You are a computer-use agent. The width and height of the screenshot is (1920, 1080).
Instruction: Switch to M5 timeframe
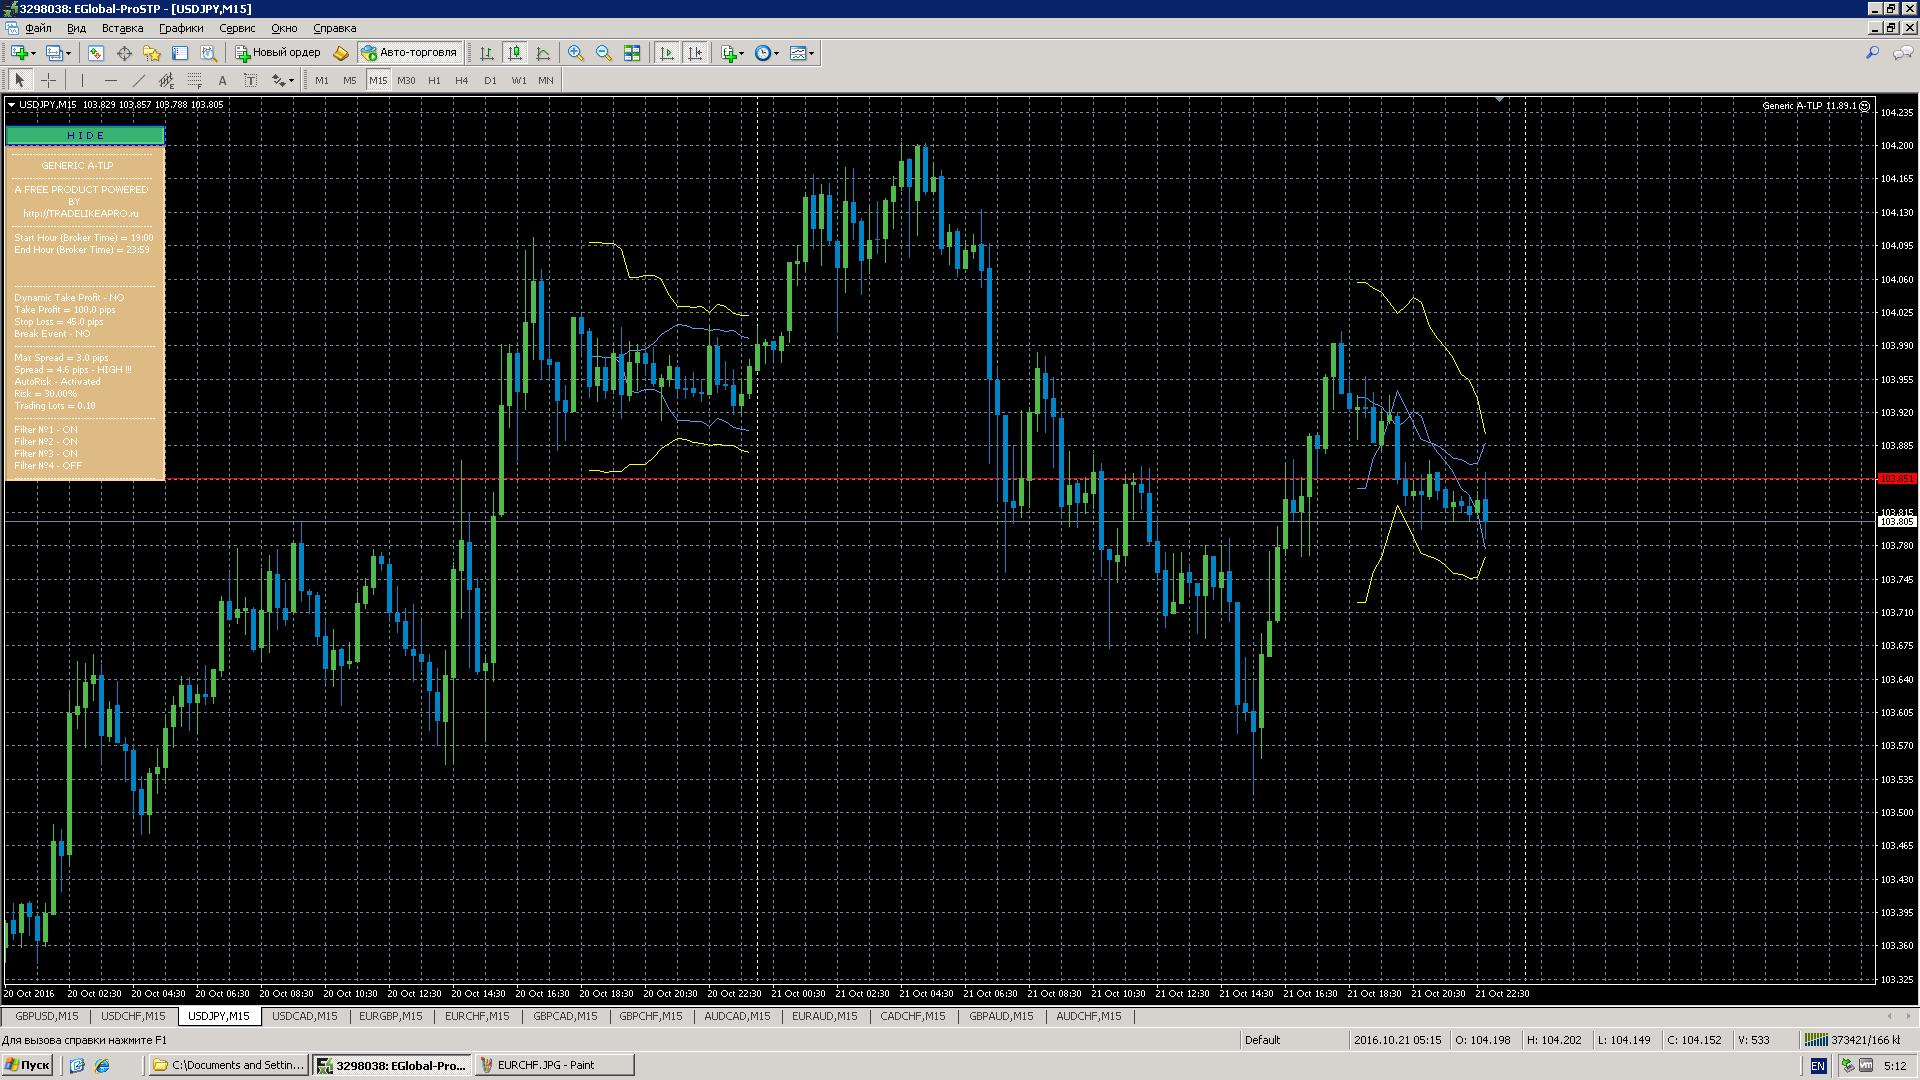350,80
